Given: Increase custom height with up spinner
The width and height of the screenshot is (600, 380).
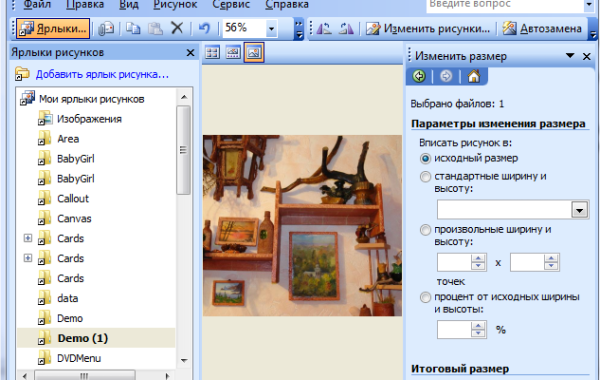Looking at the screenshot, I should click(551, 258).
